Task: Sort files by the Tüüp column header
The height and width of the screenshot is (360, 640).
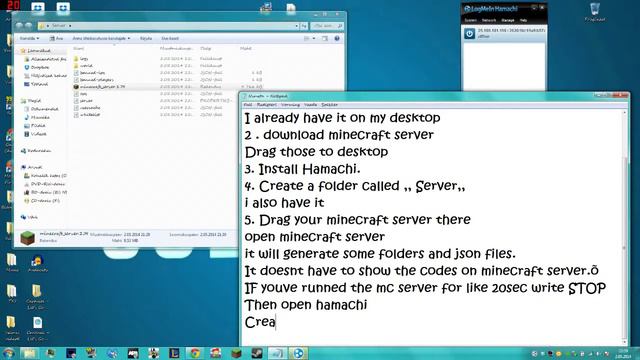Action: [x=206, y=49]
